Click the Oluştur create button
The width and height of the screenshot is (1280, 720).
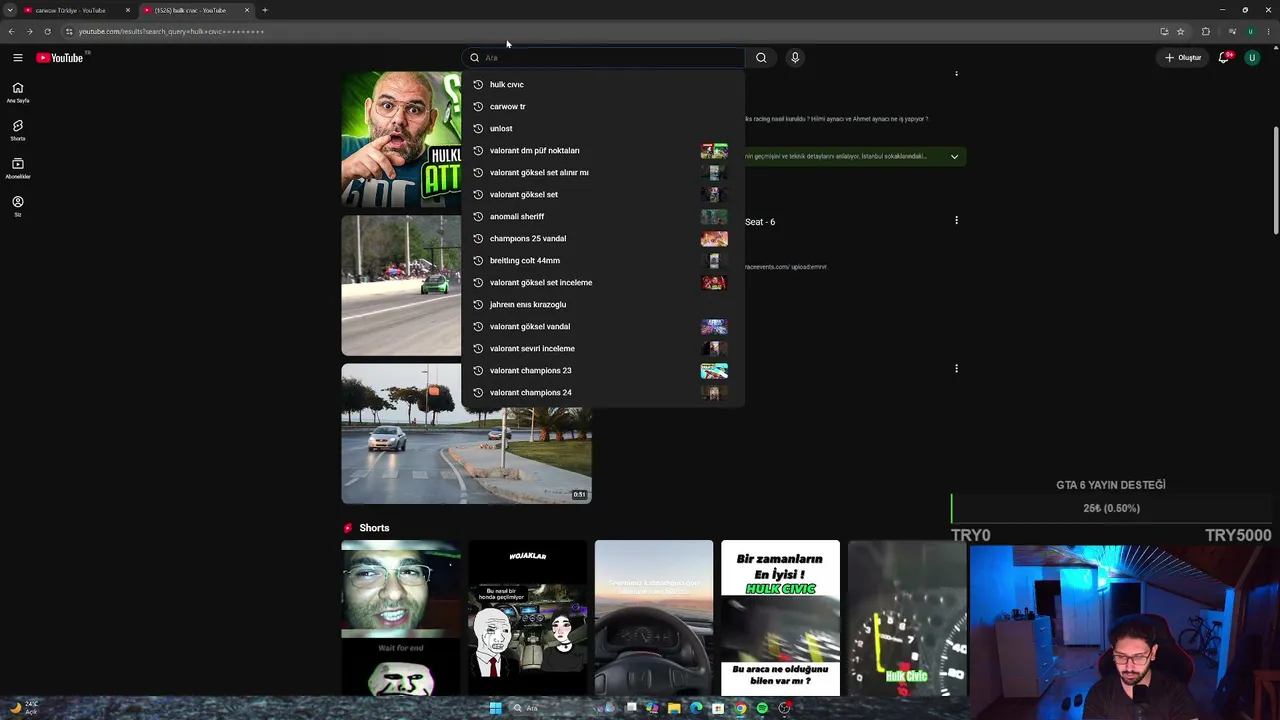(x=1183, y=58)
